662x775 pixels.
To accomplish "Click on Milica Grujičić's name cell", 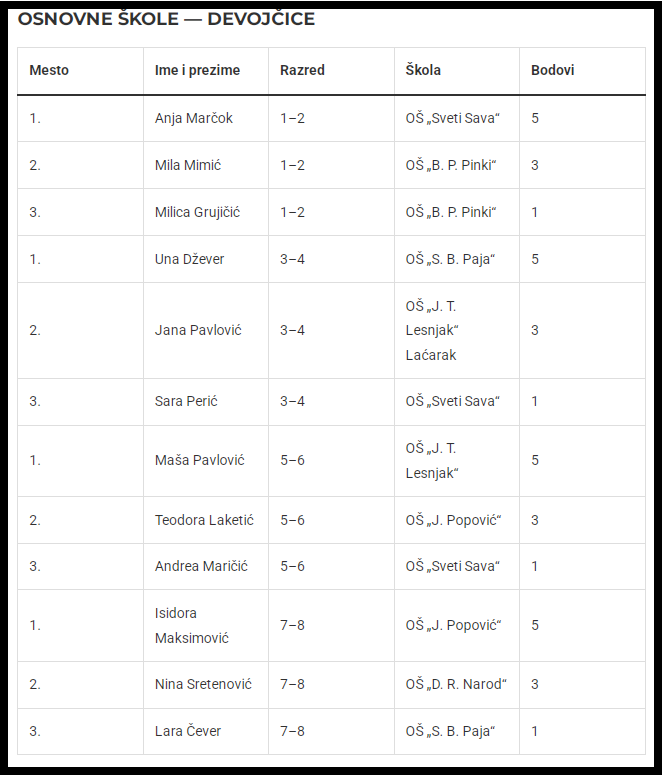I will pyautogui.click(x=197, y=212).
